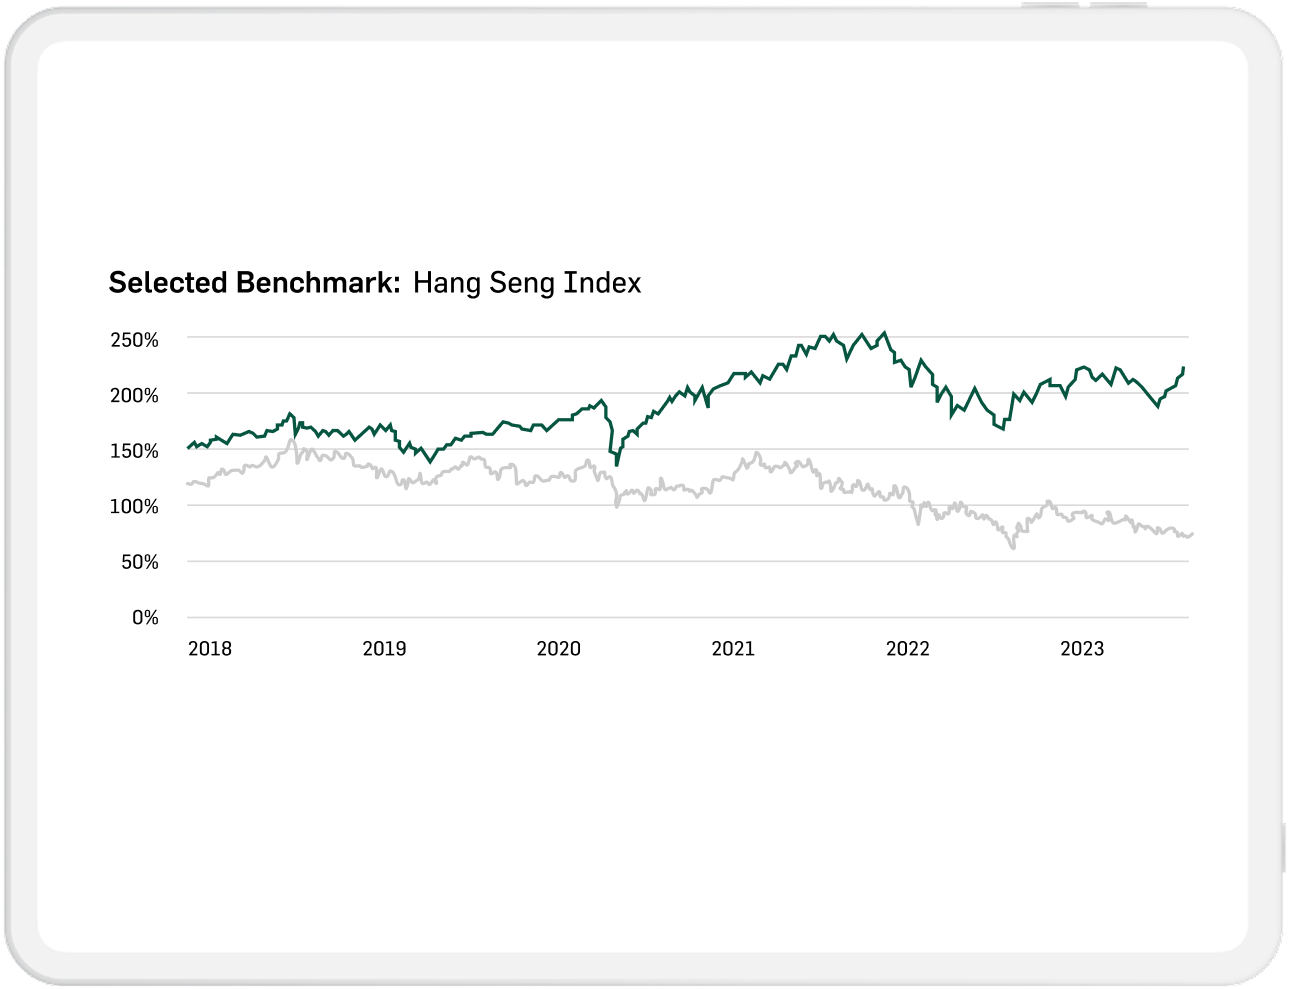Image resolution: width=1290 pixels, height=989 pixels.
Task: Click the green line's lowest dip in 2020
Action: click(617, 465)
